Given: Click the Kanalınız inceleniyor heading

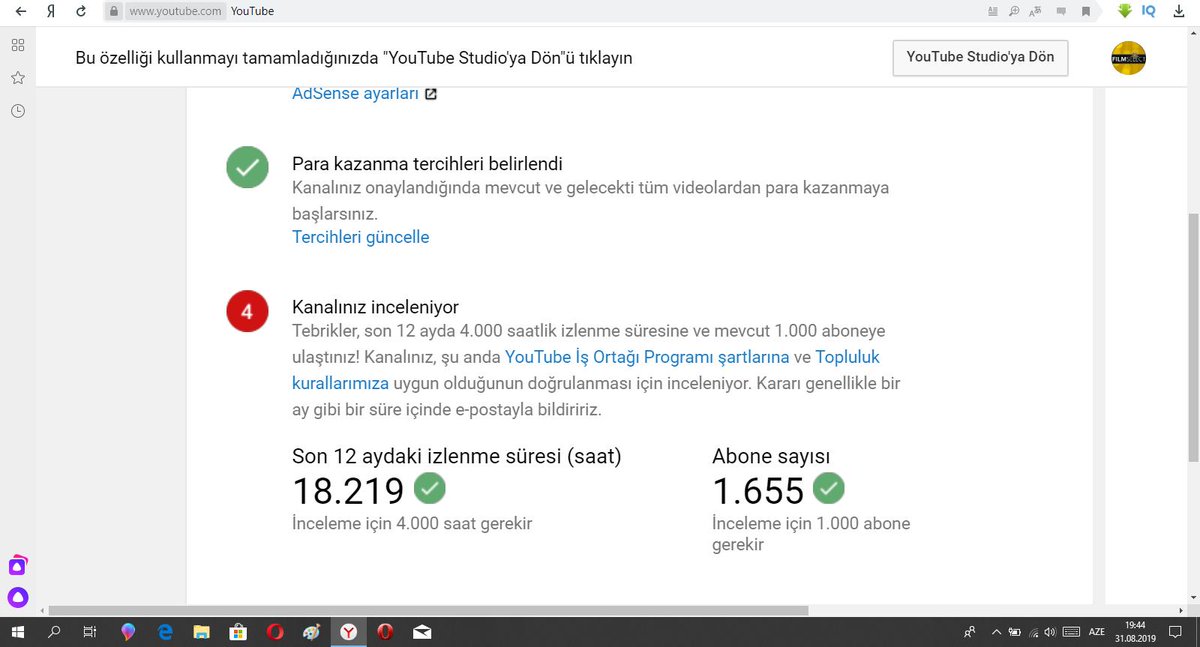Looking at the screenshot, I should 375,307.
